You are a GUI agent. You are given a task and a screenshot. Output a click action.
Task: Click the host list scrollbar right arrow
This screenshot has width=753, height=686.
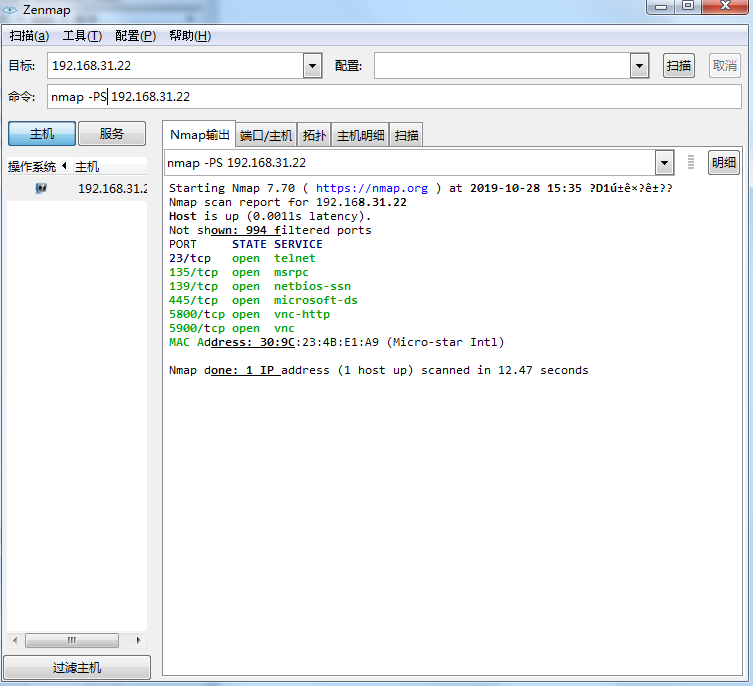coord(138,640)
